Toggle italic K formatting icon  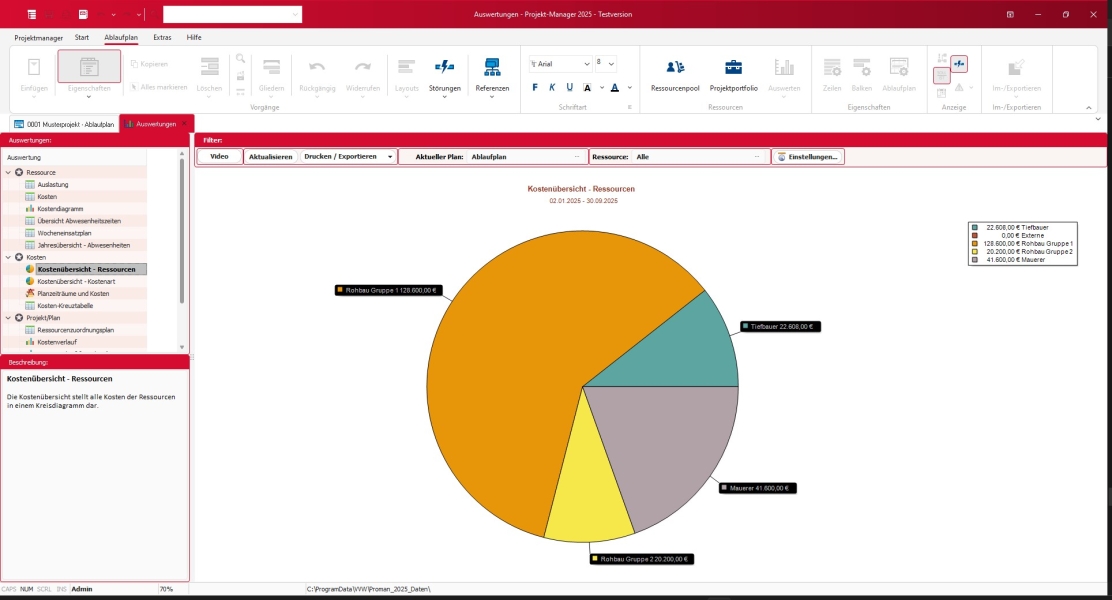pyautogui.click(x=552, y=87)
